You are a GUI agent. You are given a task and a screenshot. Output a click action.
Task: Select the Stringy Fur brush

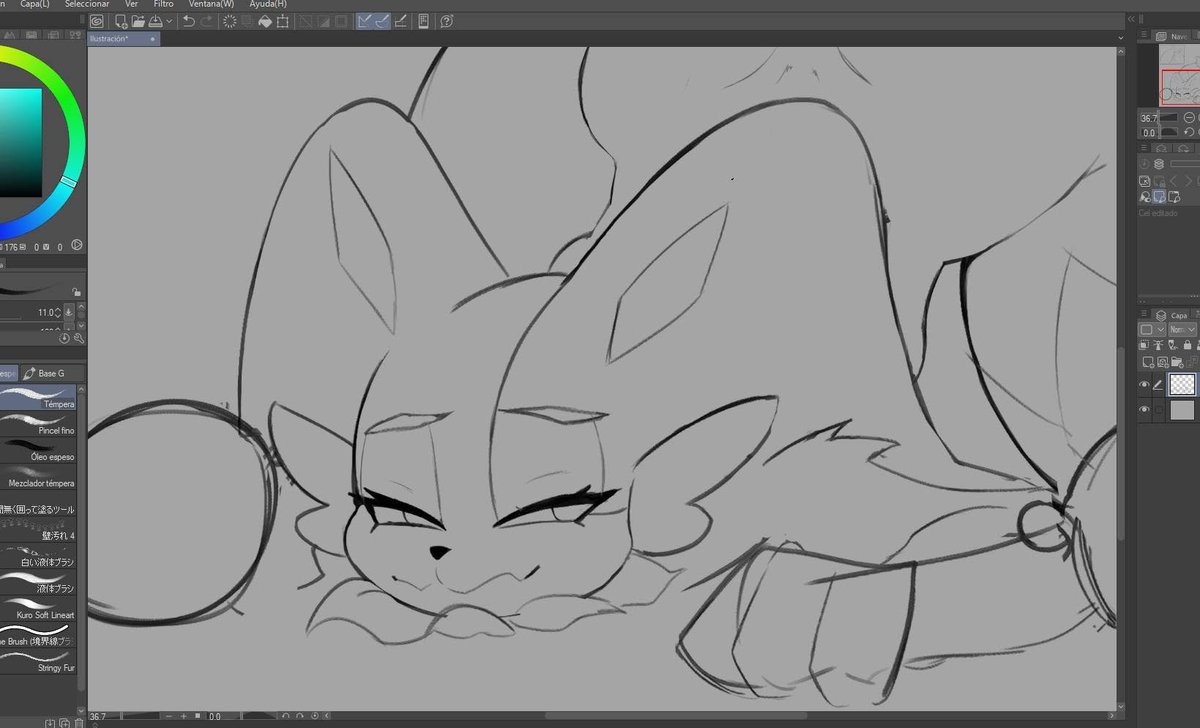tap(38, 660)
